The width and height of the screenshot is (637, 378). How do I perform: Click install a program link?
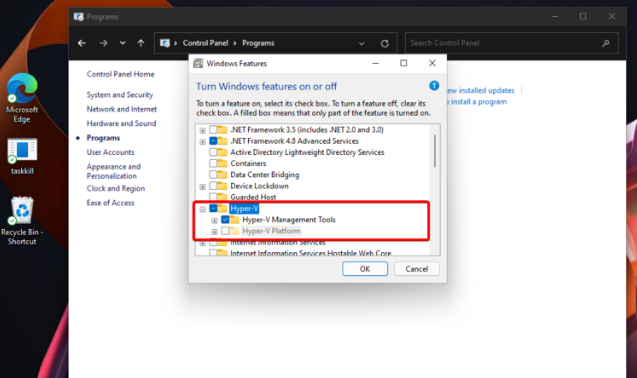(477, 102)
